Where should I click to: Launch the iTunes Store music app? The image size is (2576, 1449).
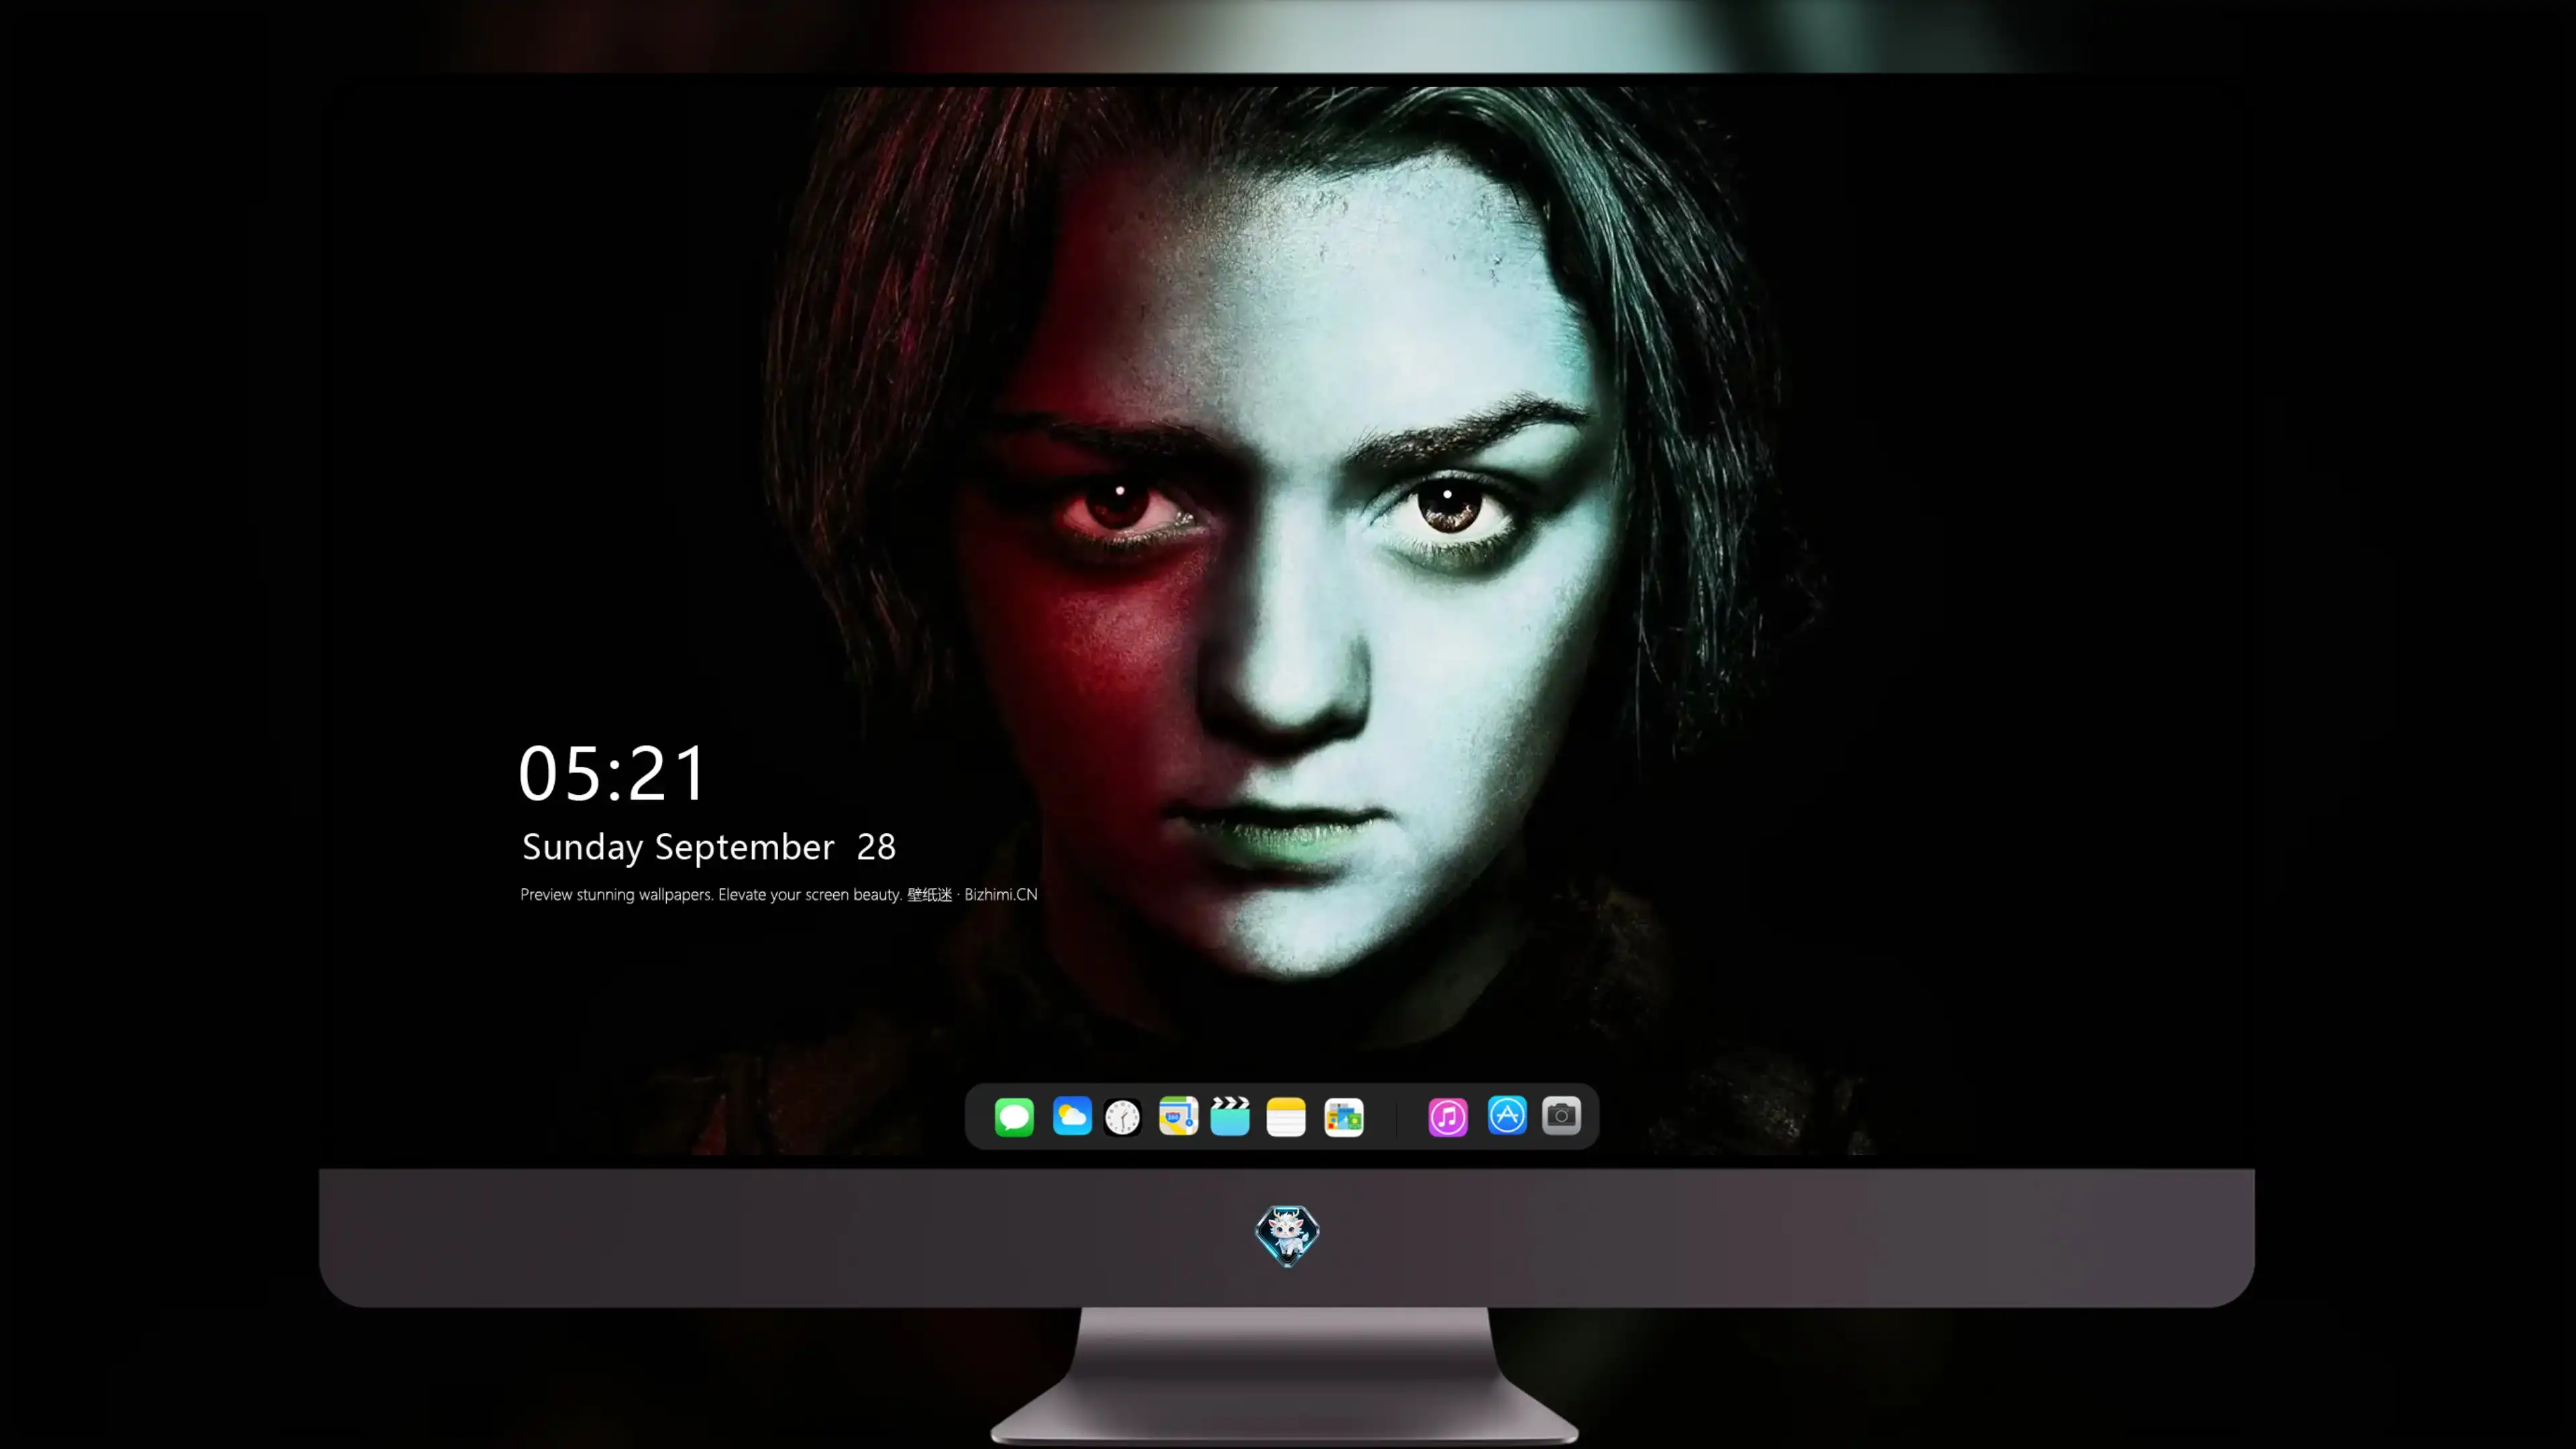(x=1448, y=1116)
